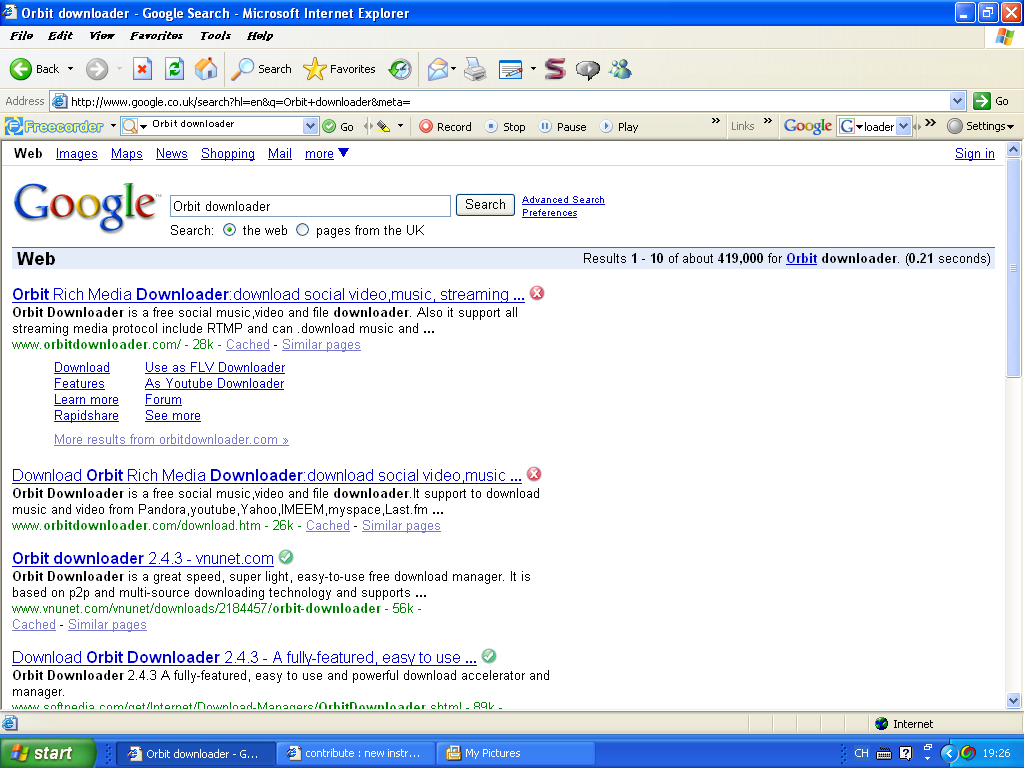Viewport: 1024px width, 768px height.
Task: Open the Help menu
Action: [x=260, y=36]
